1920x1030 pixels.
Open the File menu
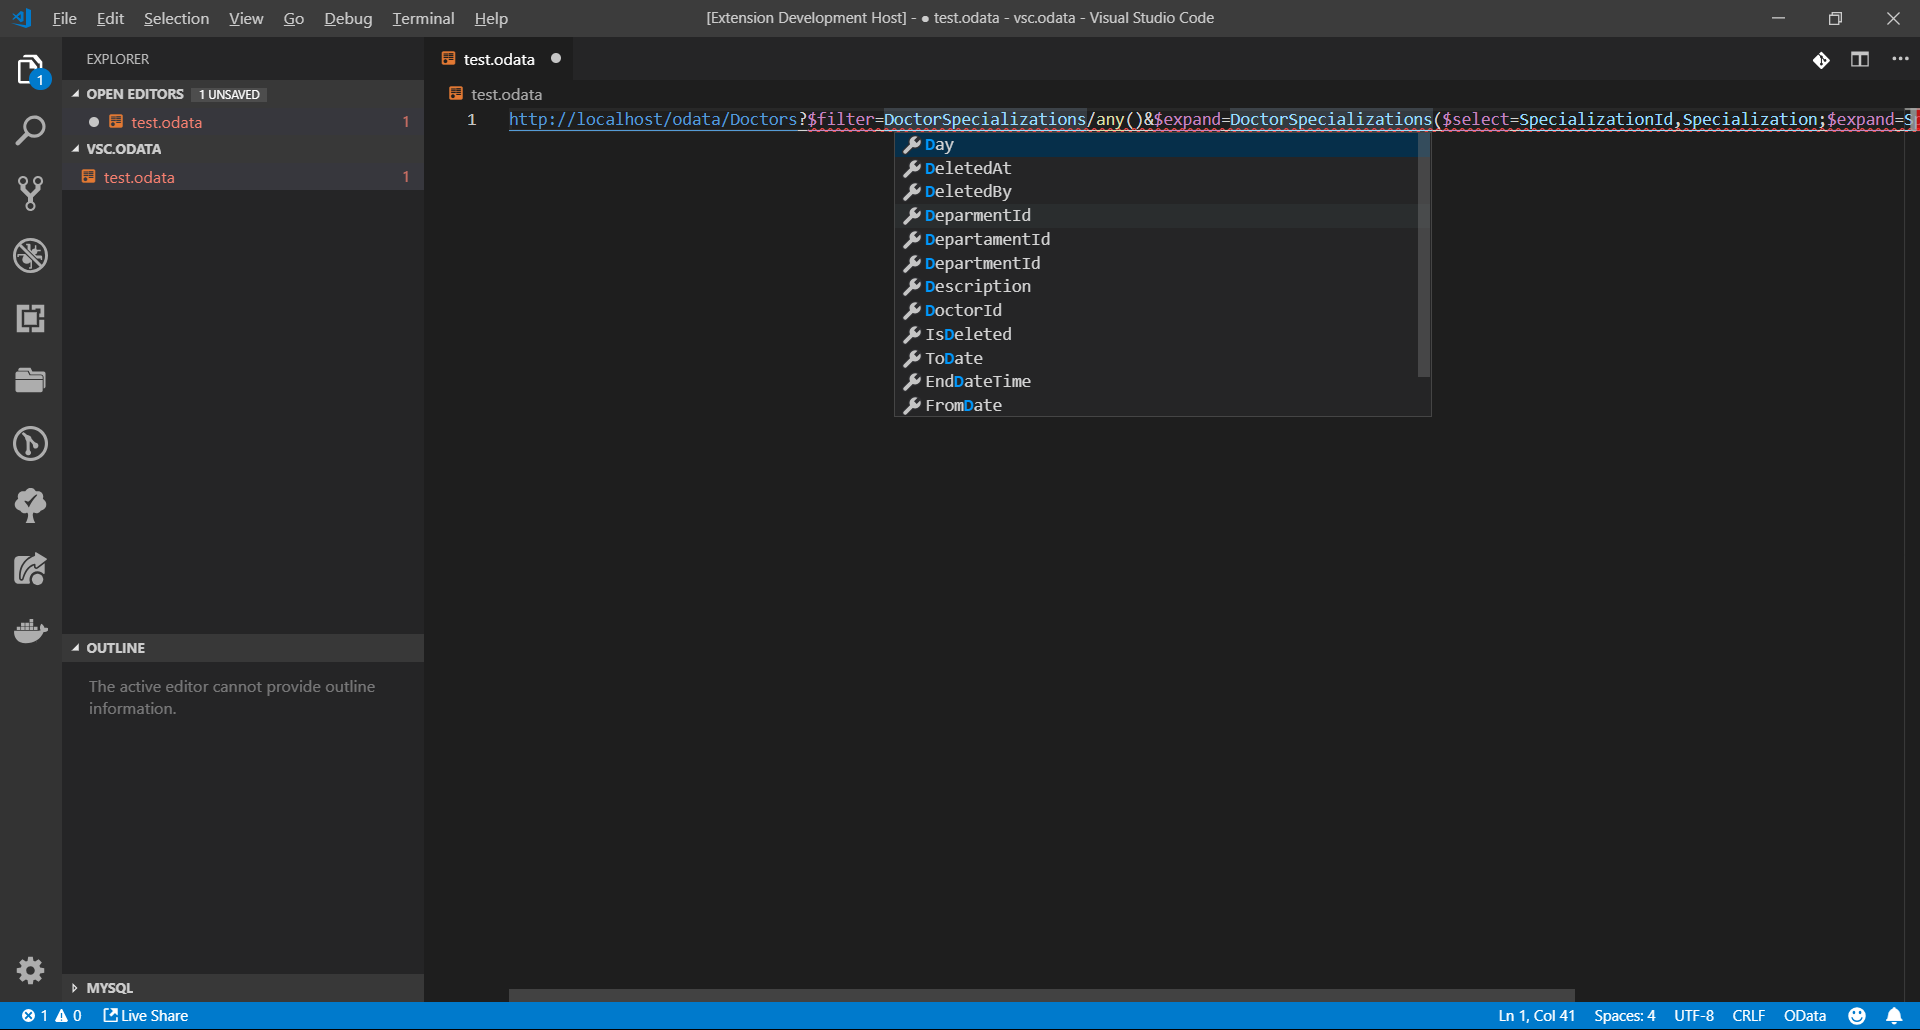pos(64,18)
